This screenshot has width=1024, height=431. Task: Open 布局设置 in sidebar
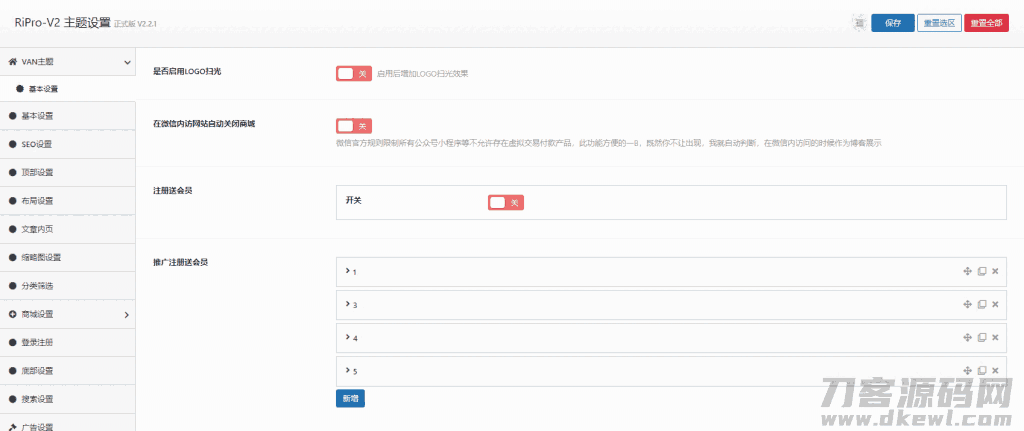[68, 201]
